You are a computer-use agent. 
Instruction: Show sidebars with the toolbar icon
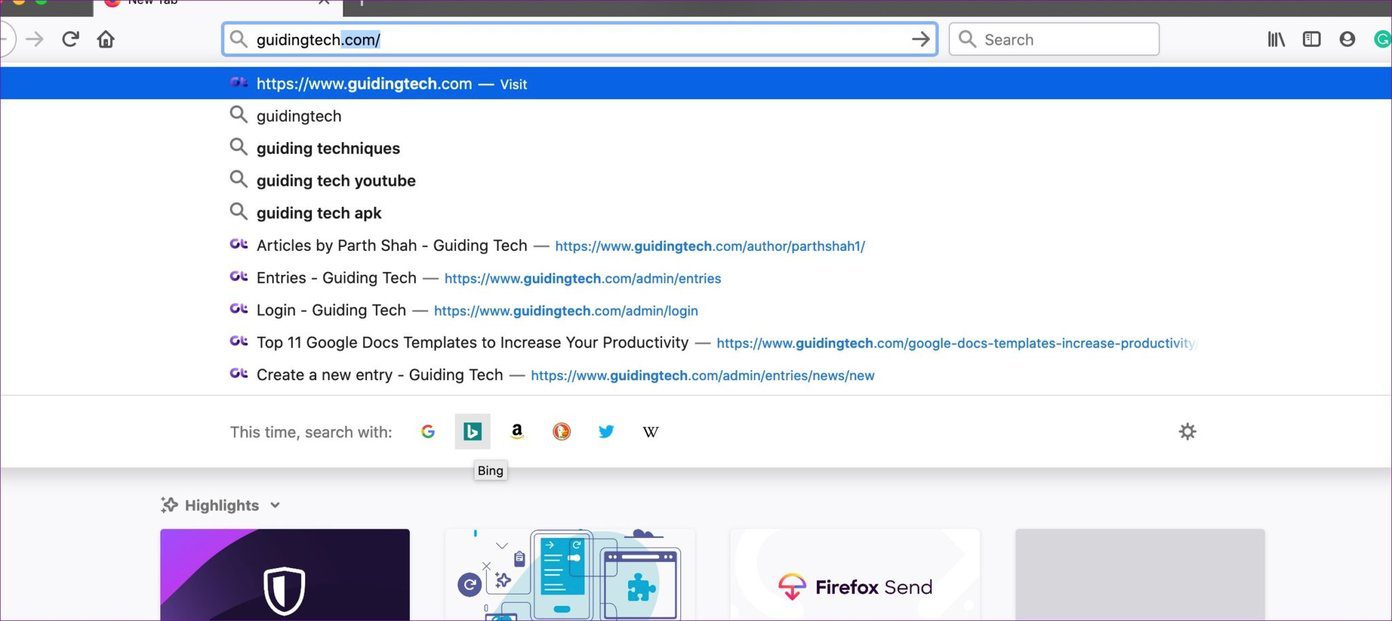coord(1312,39)
